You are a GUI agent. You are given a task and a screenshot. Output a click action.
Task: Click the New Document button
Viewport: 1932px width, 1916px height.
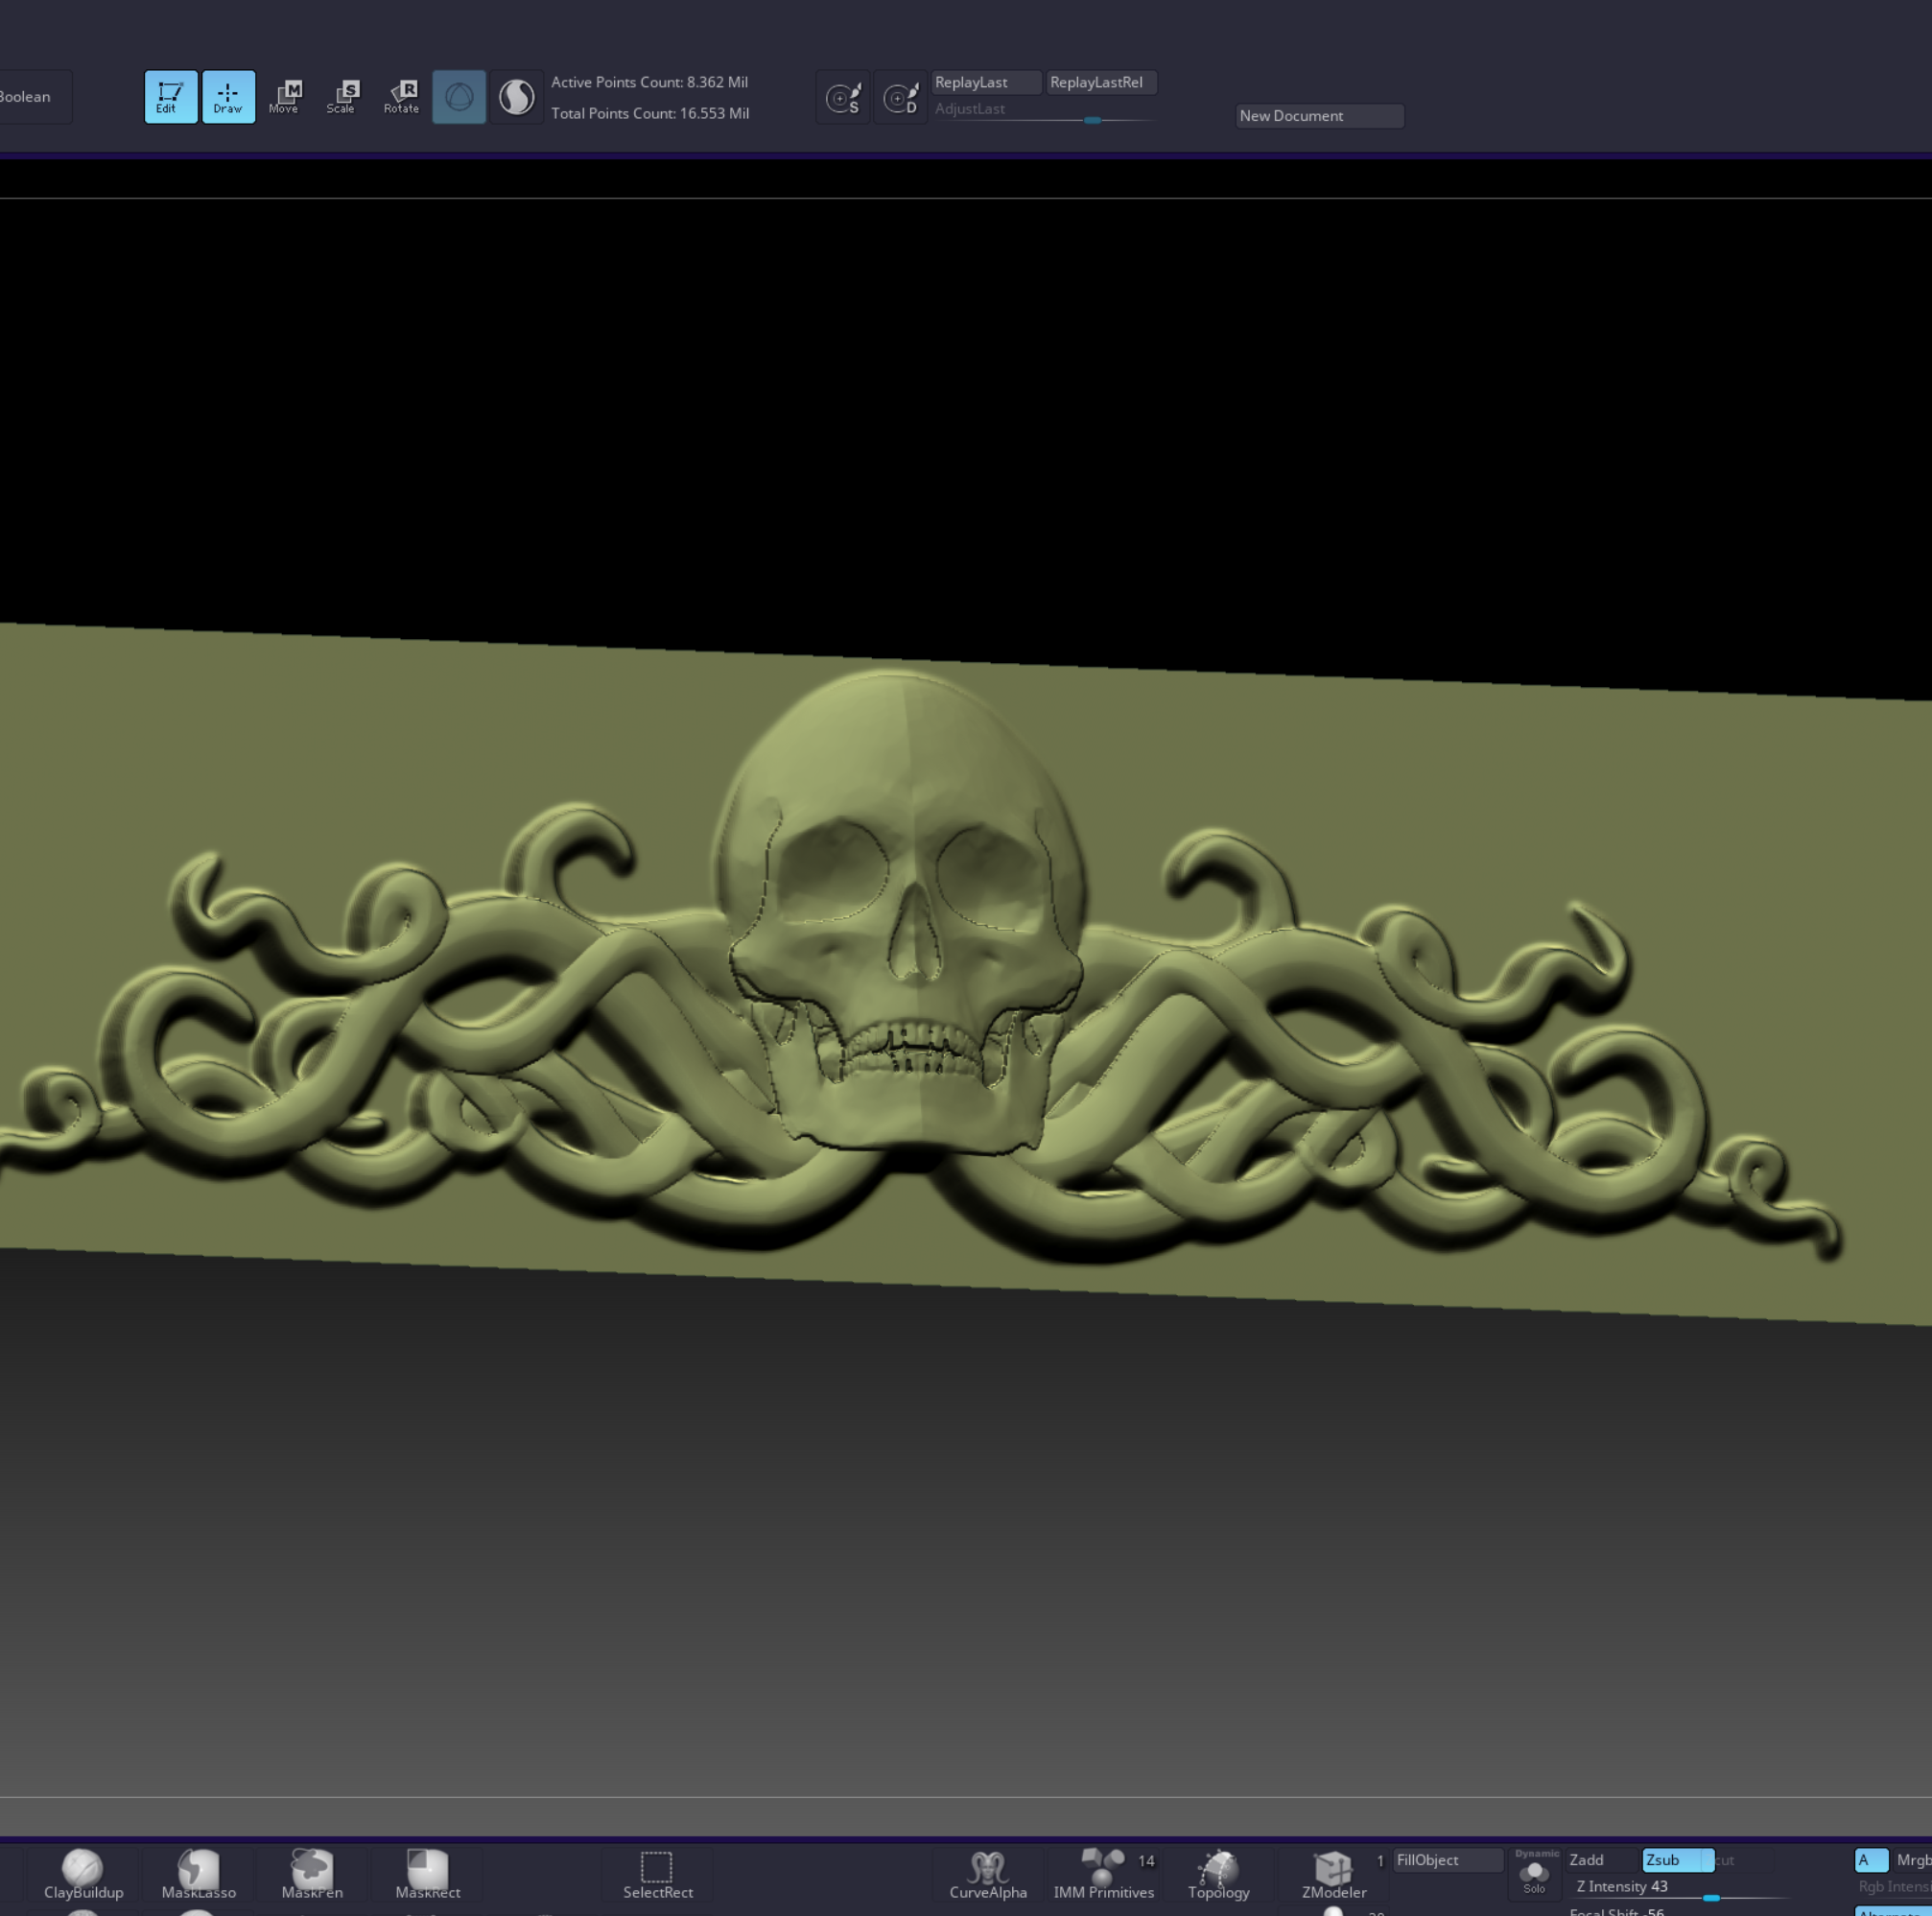(1318, 116)
